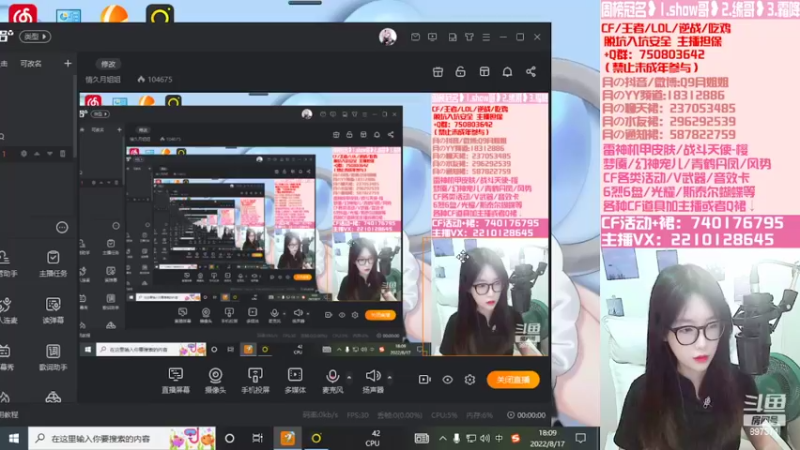Open the message screen icon in title bar
The image size is (800, 450).
click(432, 37)
